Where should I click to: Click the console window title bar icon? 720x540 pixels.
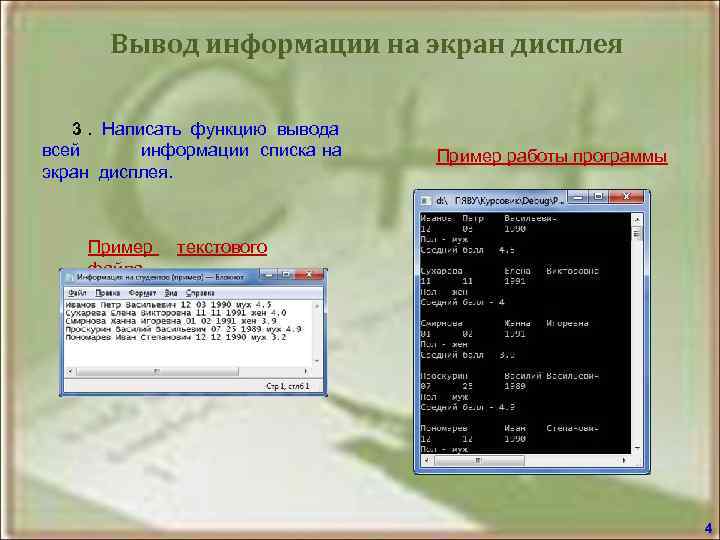426,201
